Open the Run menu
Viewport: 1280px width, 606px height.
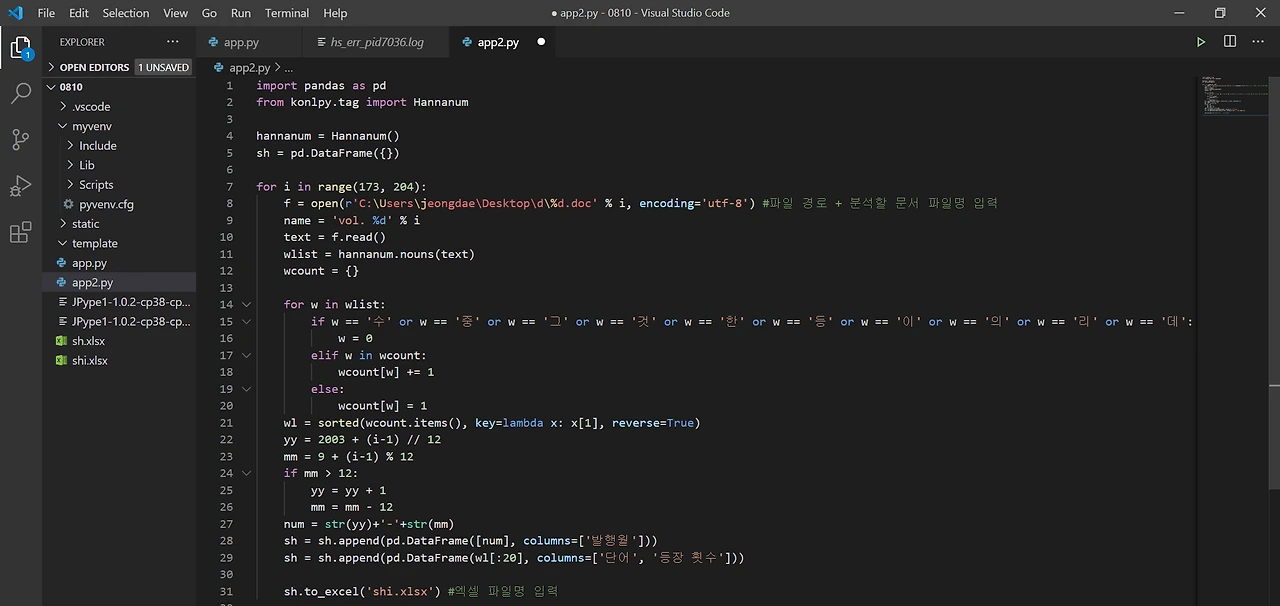241,13
